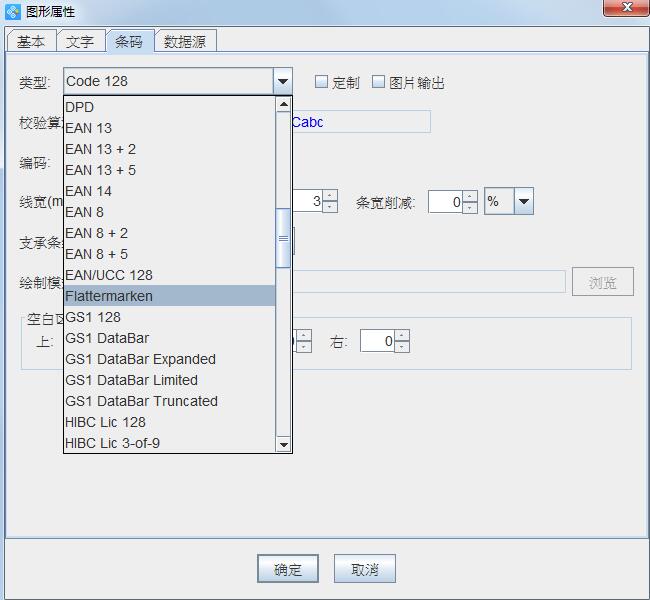Select Flattermarken from the type list
Image resolution: width=650 pixels, height=600 pixels.
point(168,296)
